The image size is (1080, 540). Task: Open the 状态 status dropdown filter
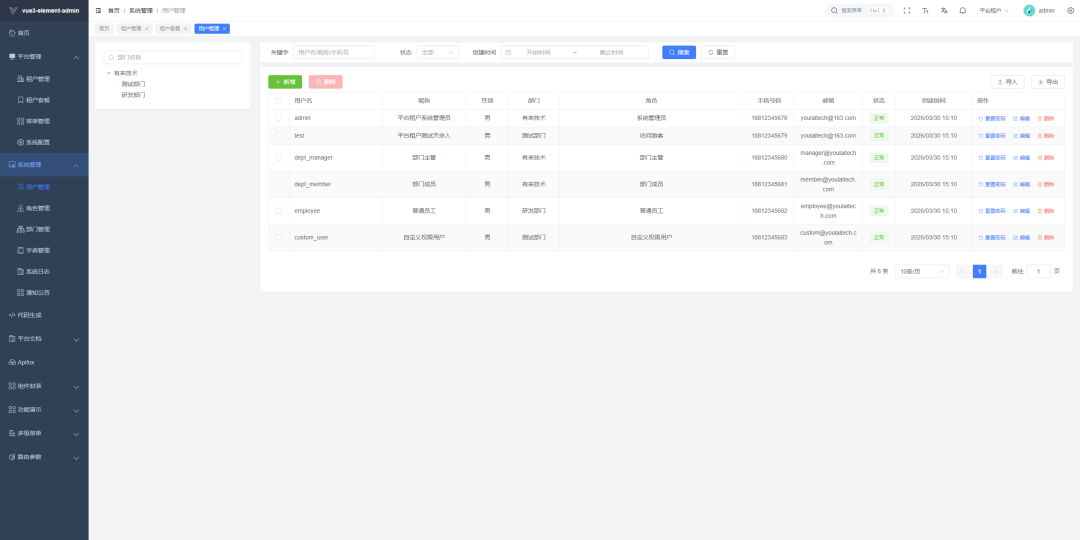point(437,52)
